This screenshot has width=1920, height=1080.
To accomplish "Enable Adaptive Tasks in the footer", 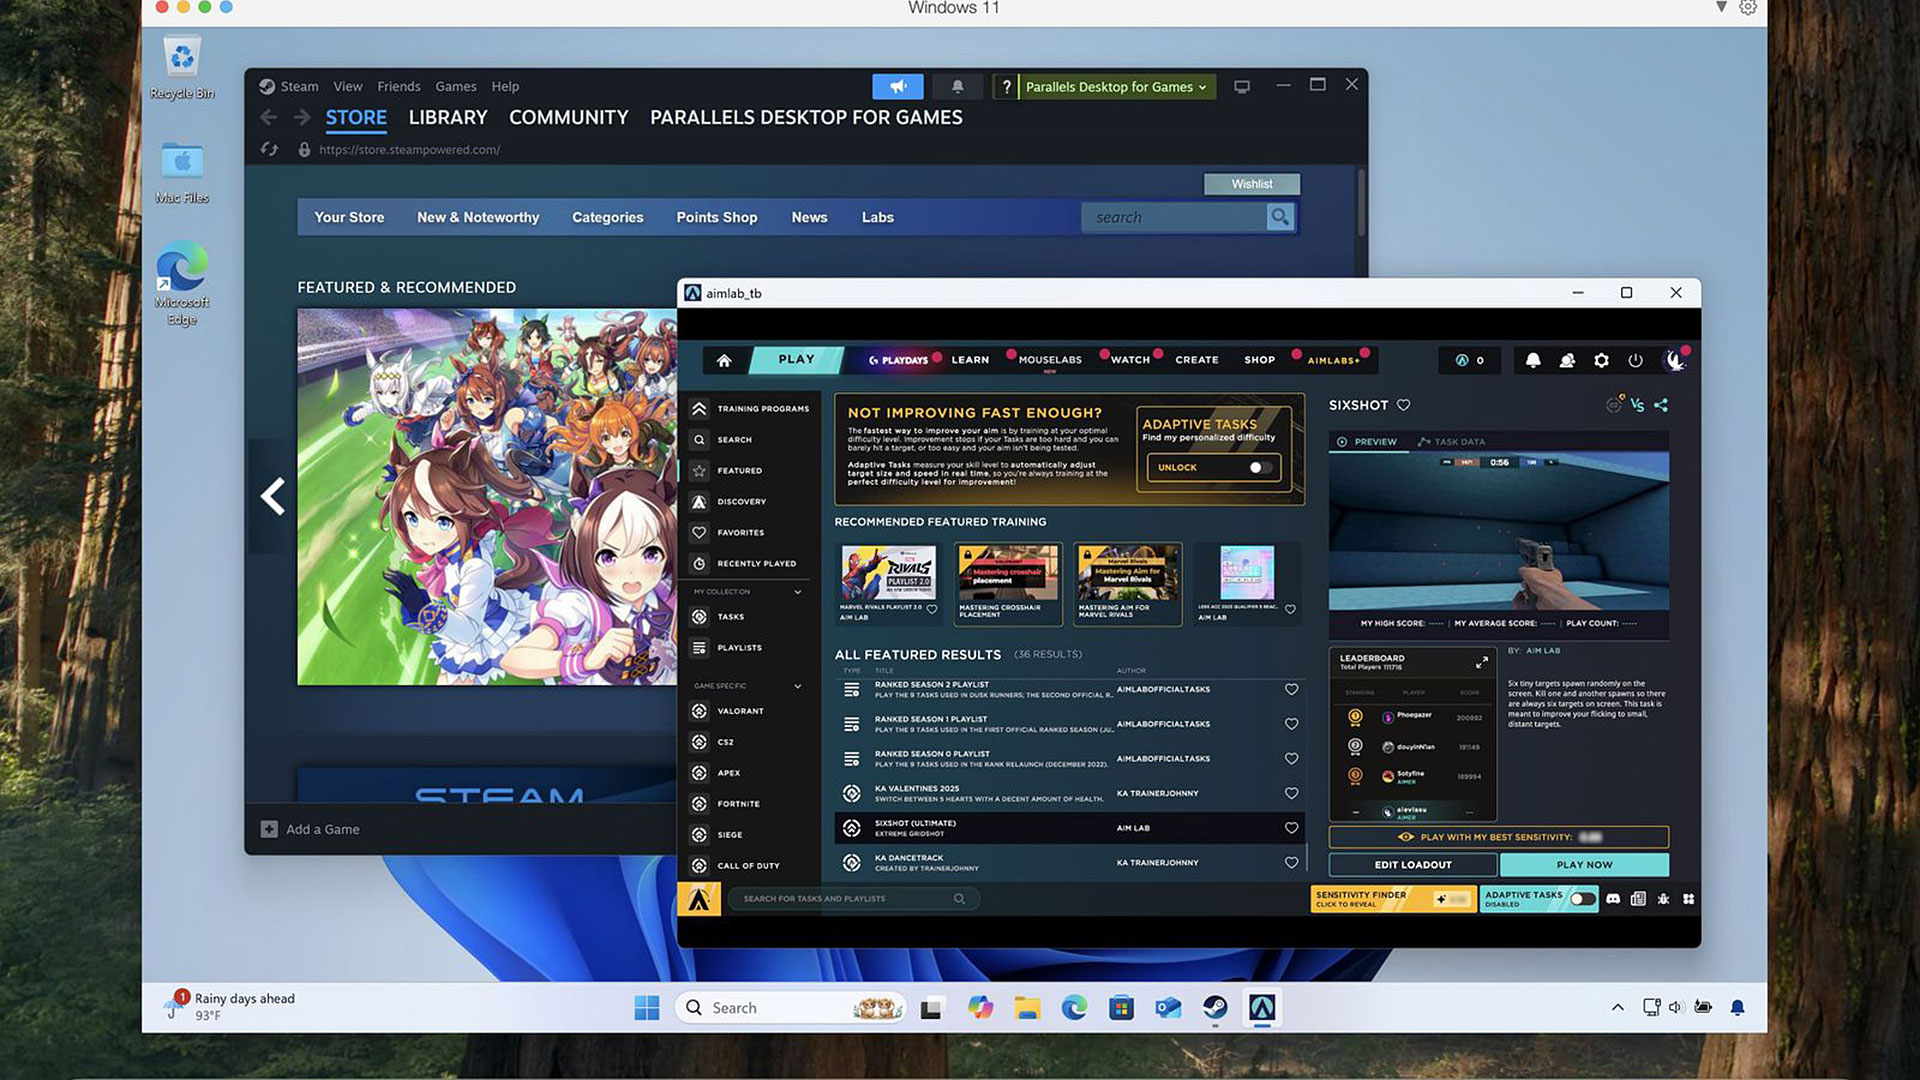I will [1582, 899].
